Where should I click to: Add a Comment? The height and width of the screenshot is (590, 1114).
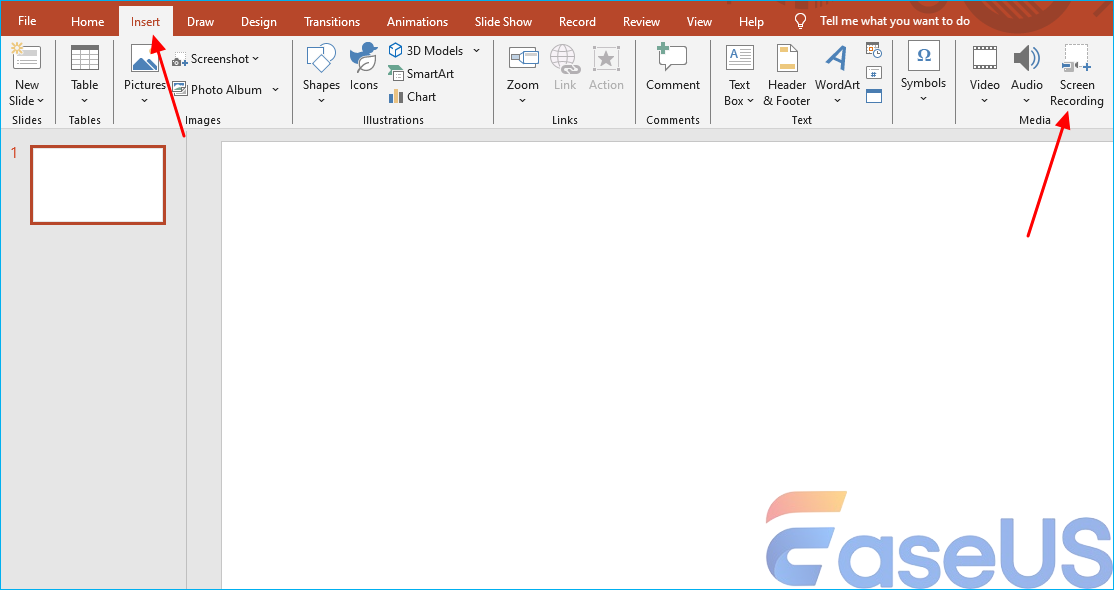tap(673, 68)
